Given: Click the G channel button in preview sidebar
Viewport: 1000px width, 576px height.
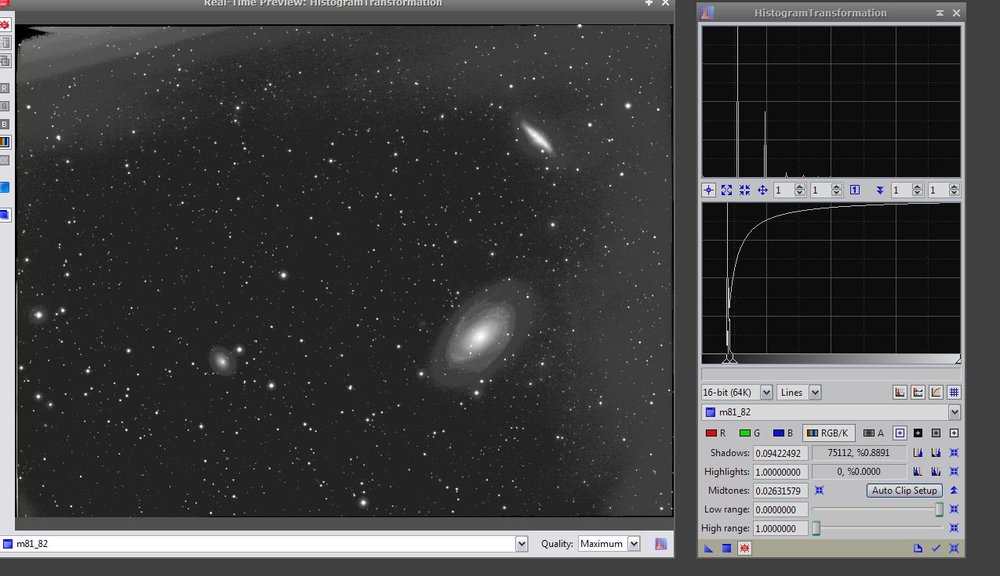Looking at the screenshot, I should pos(4,106).
